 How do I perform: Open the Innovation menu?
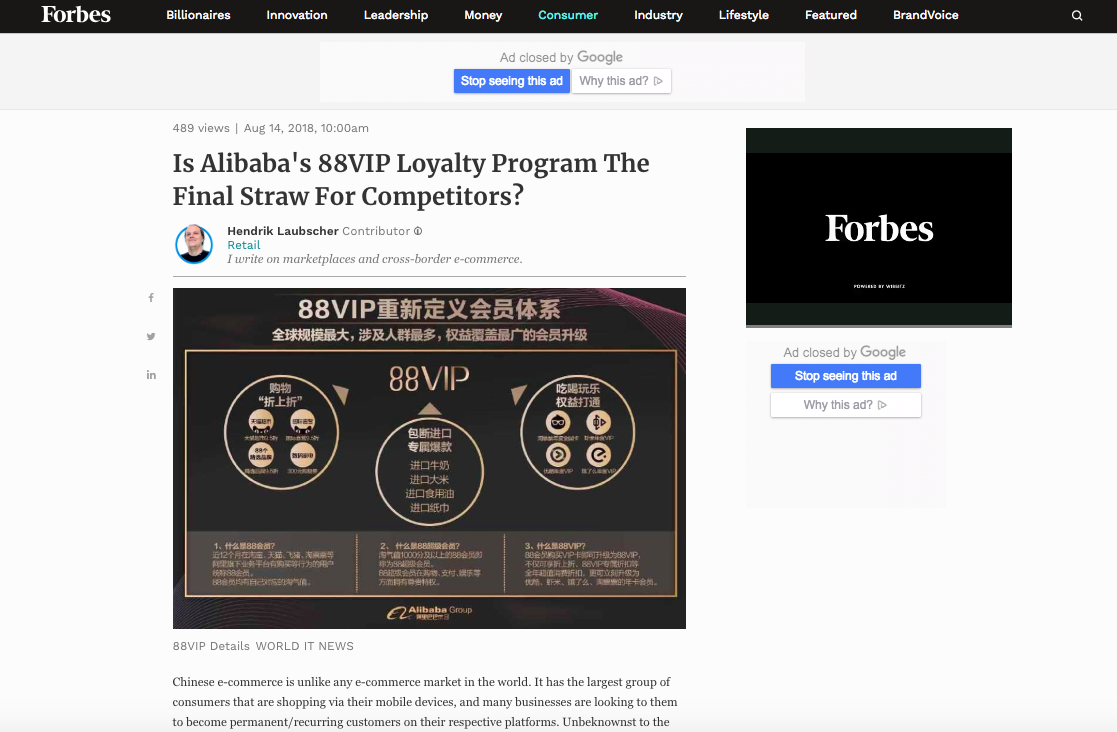(297, 15)
